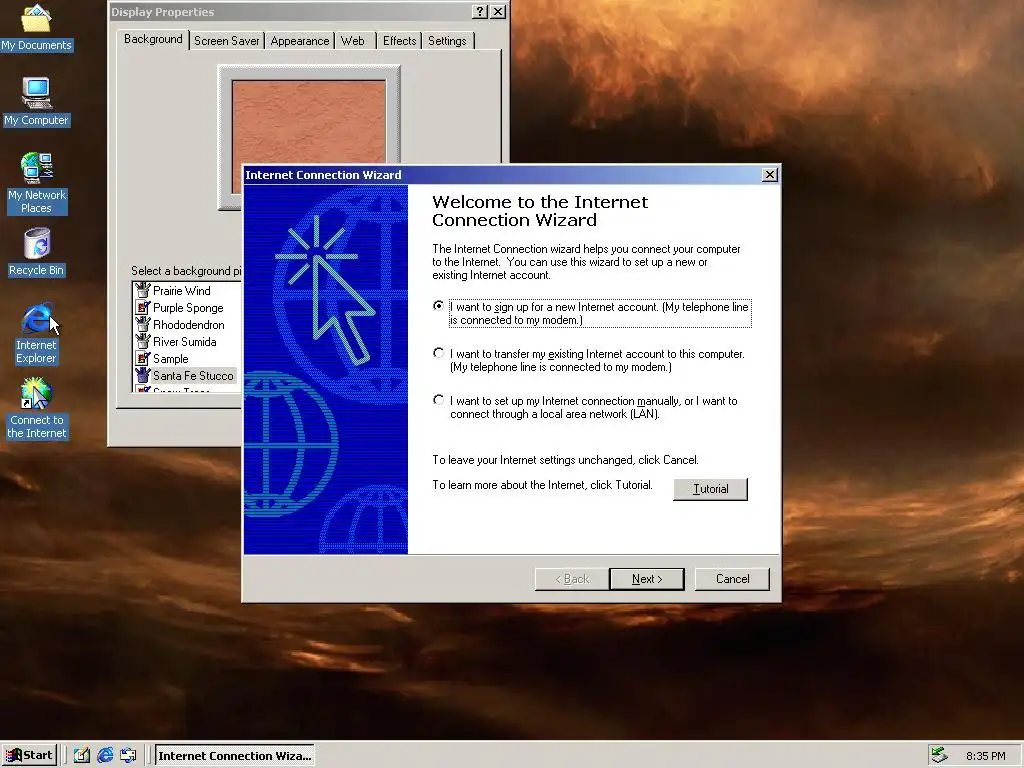The height and width of the screenshot is (768, 1024).
Task: Click the Prairie Wind wallpaper icon
Action: tap(142, 291)
